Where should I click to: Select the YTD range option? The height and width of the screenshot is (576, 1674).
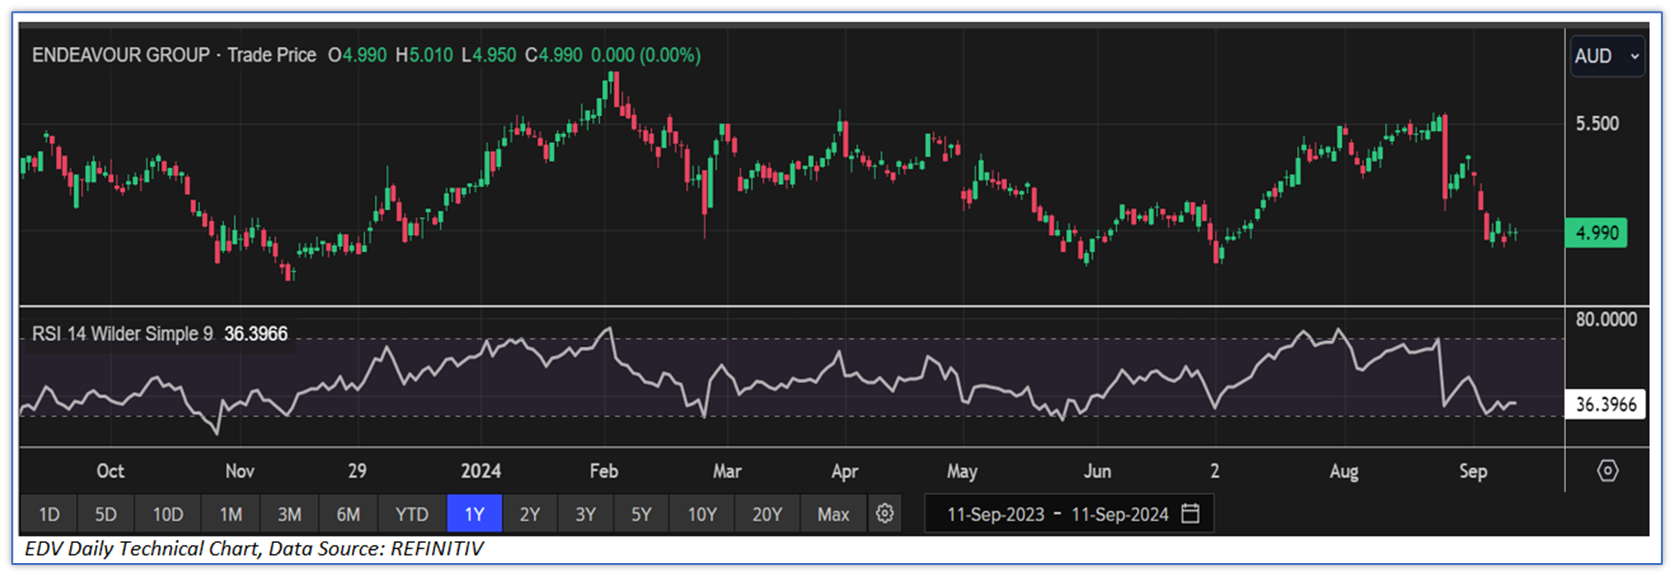click(411, 514)
